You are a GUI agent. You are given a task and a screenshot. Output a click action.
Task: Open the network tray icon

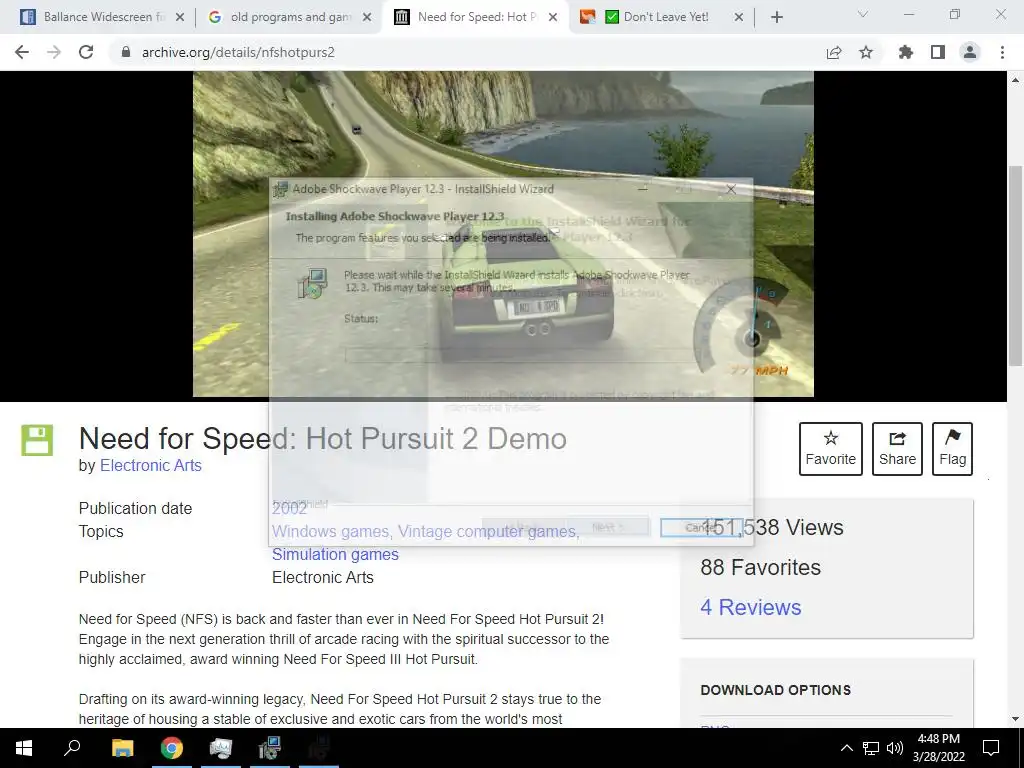871,748
